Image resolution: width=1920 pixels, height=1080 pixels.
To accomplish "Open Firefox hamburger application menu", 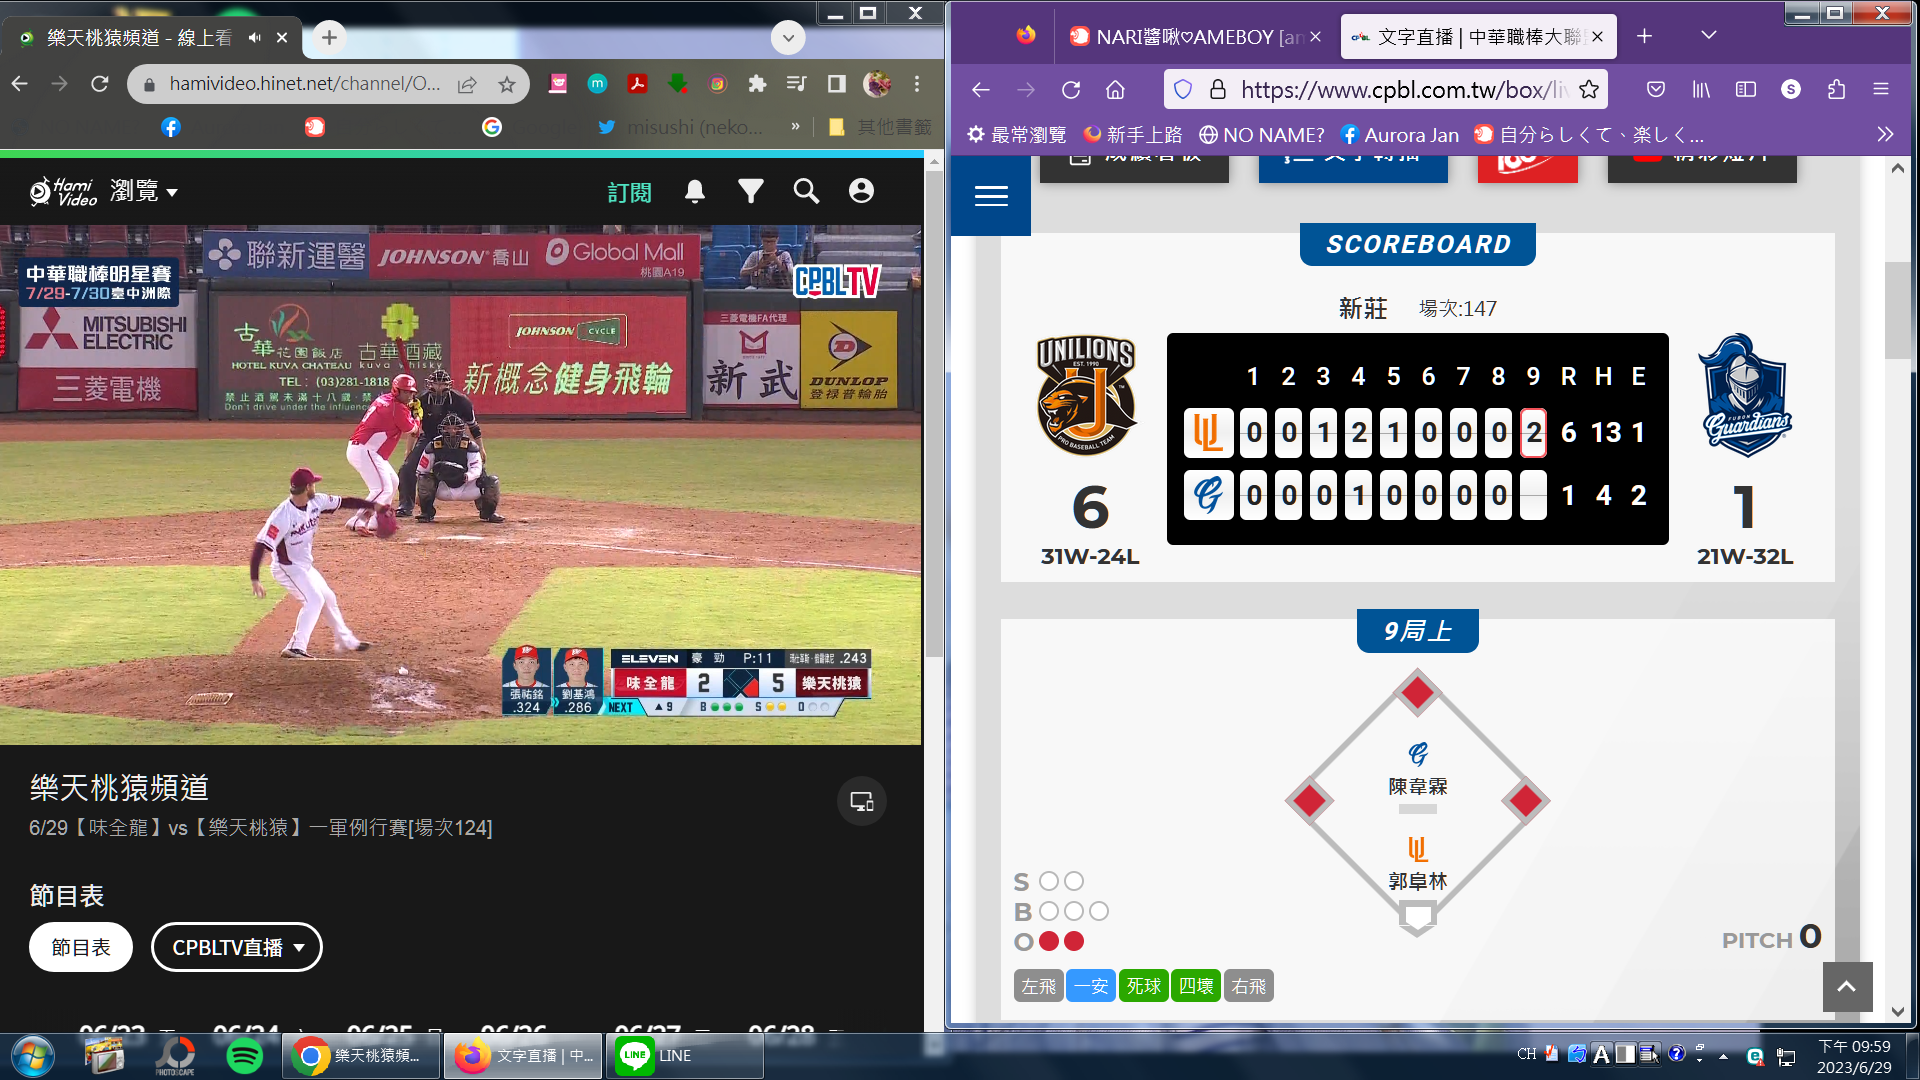I will 1881,89.
